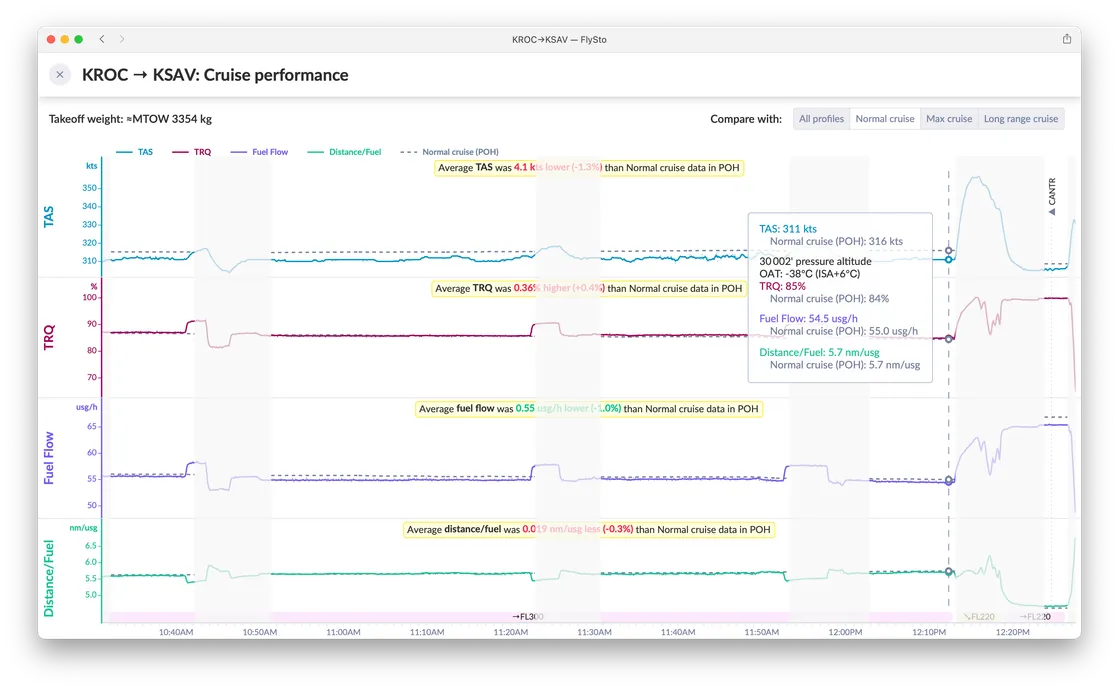Toggle Distance/Fuel legend entry
This screenshot has width=1120, height=690.
pos(344,152)
